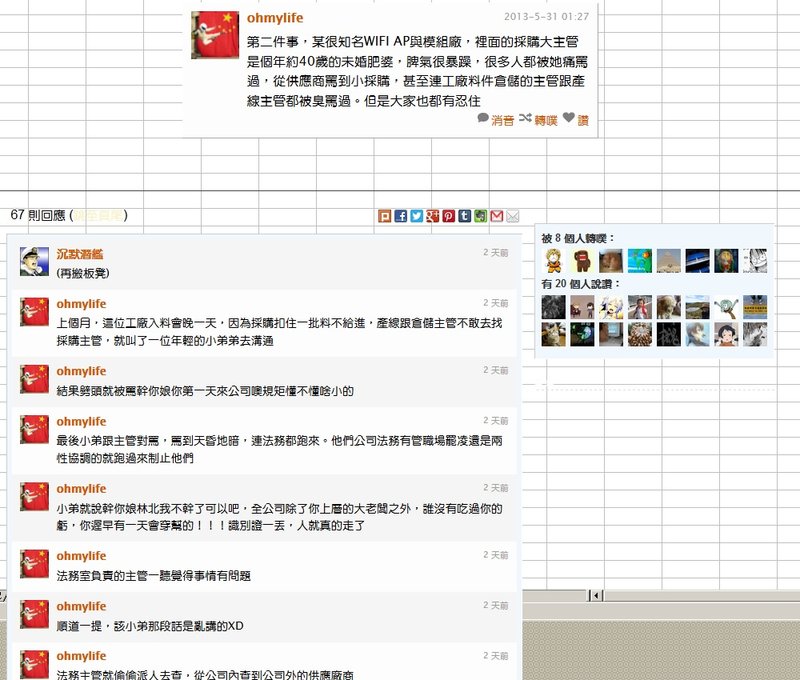
Task: Open first replurker's avatar under 被 8 個人轉噗
Action: 554,261
